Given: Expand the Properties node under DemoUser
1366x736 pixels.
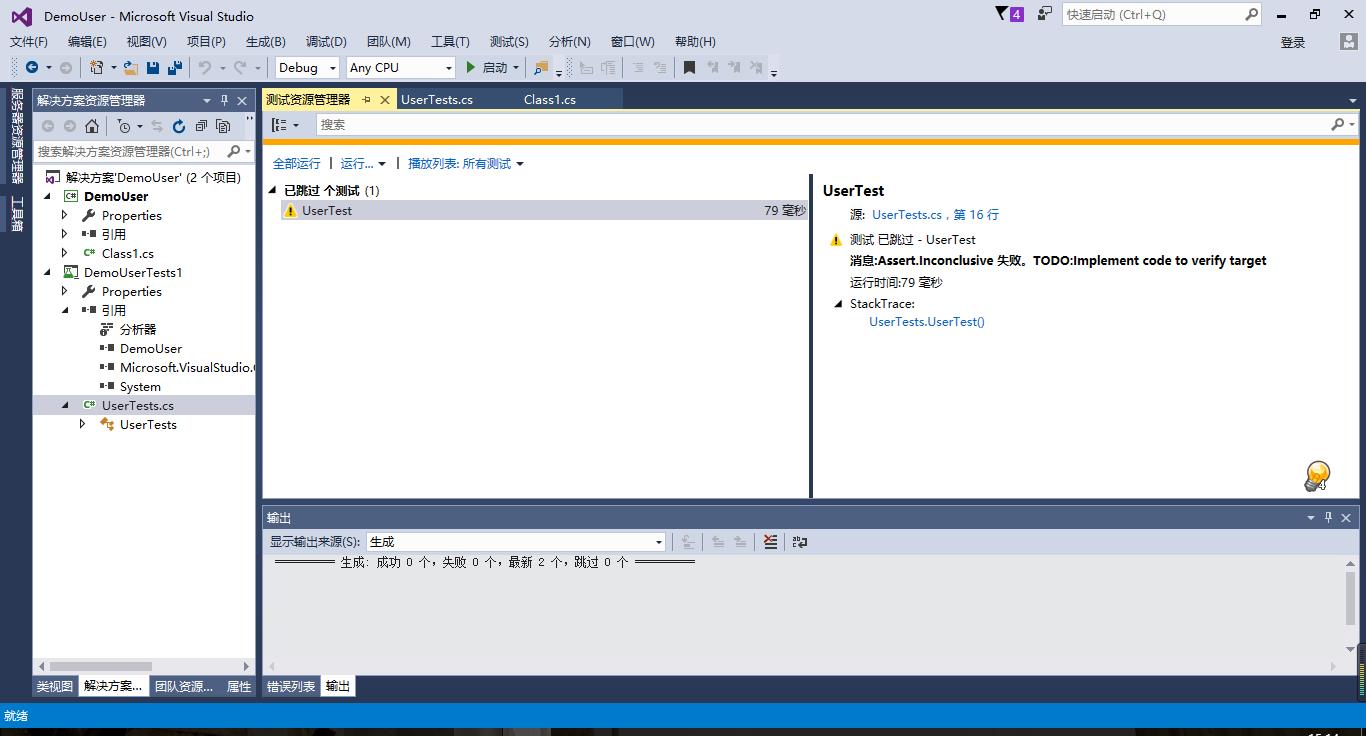Looking at the screenshot, I should click(65, 215).
